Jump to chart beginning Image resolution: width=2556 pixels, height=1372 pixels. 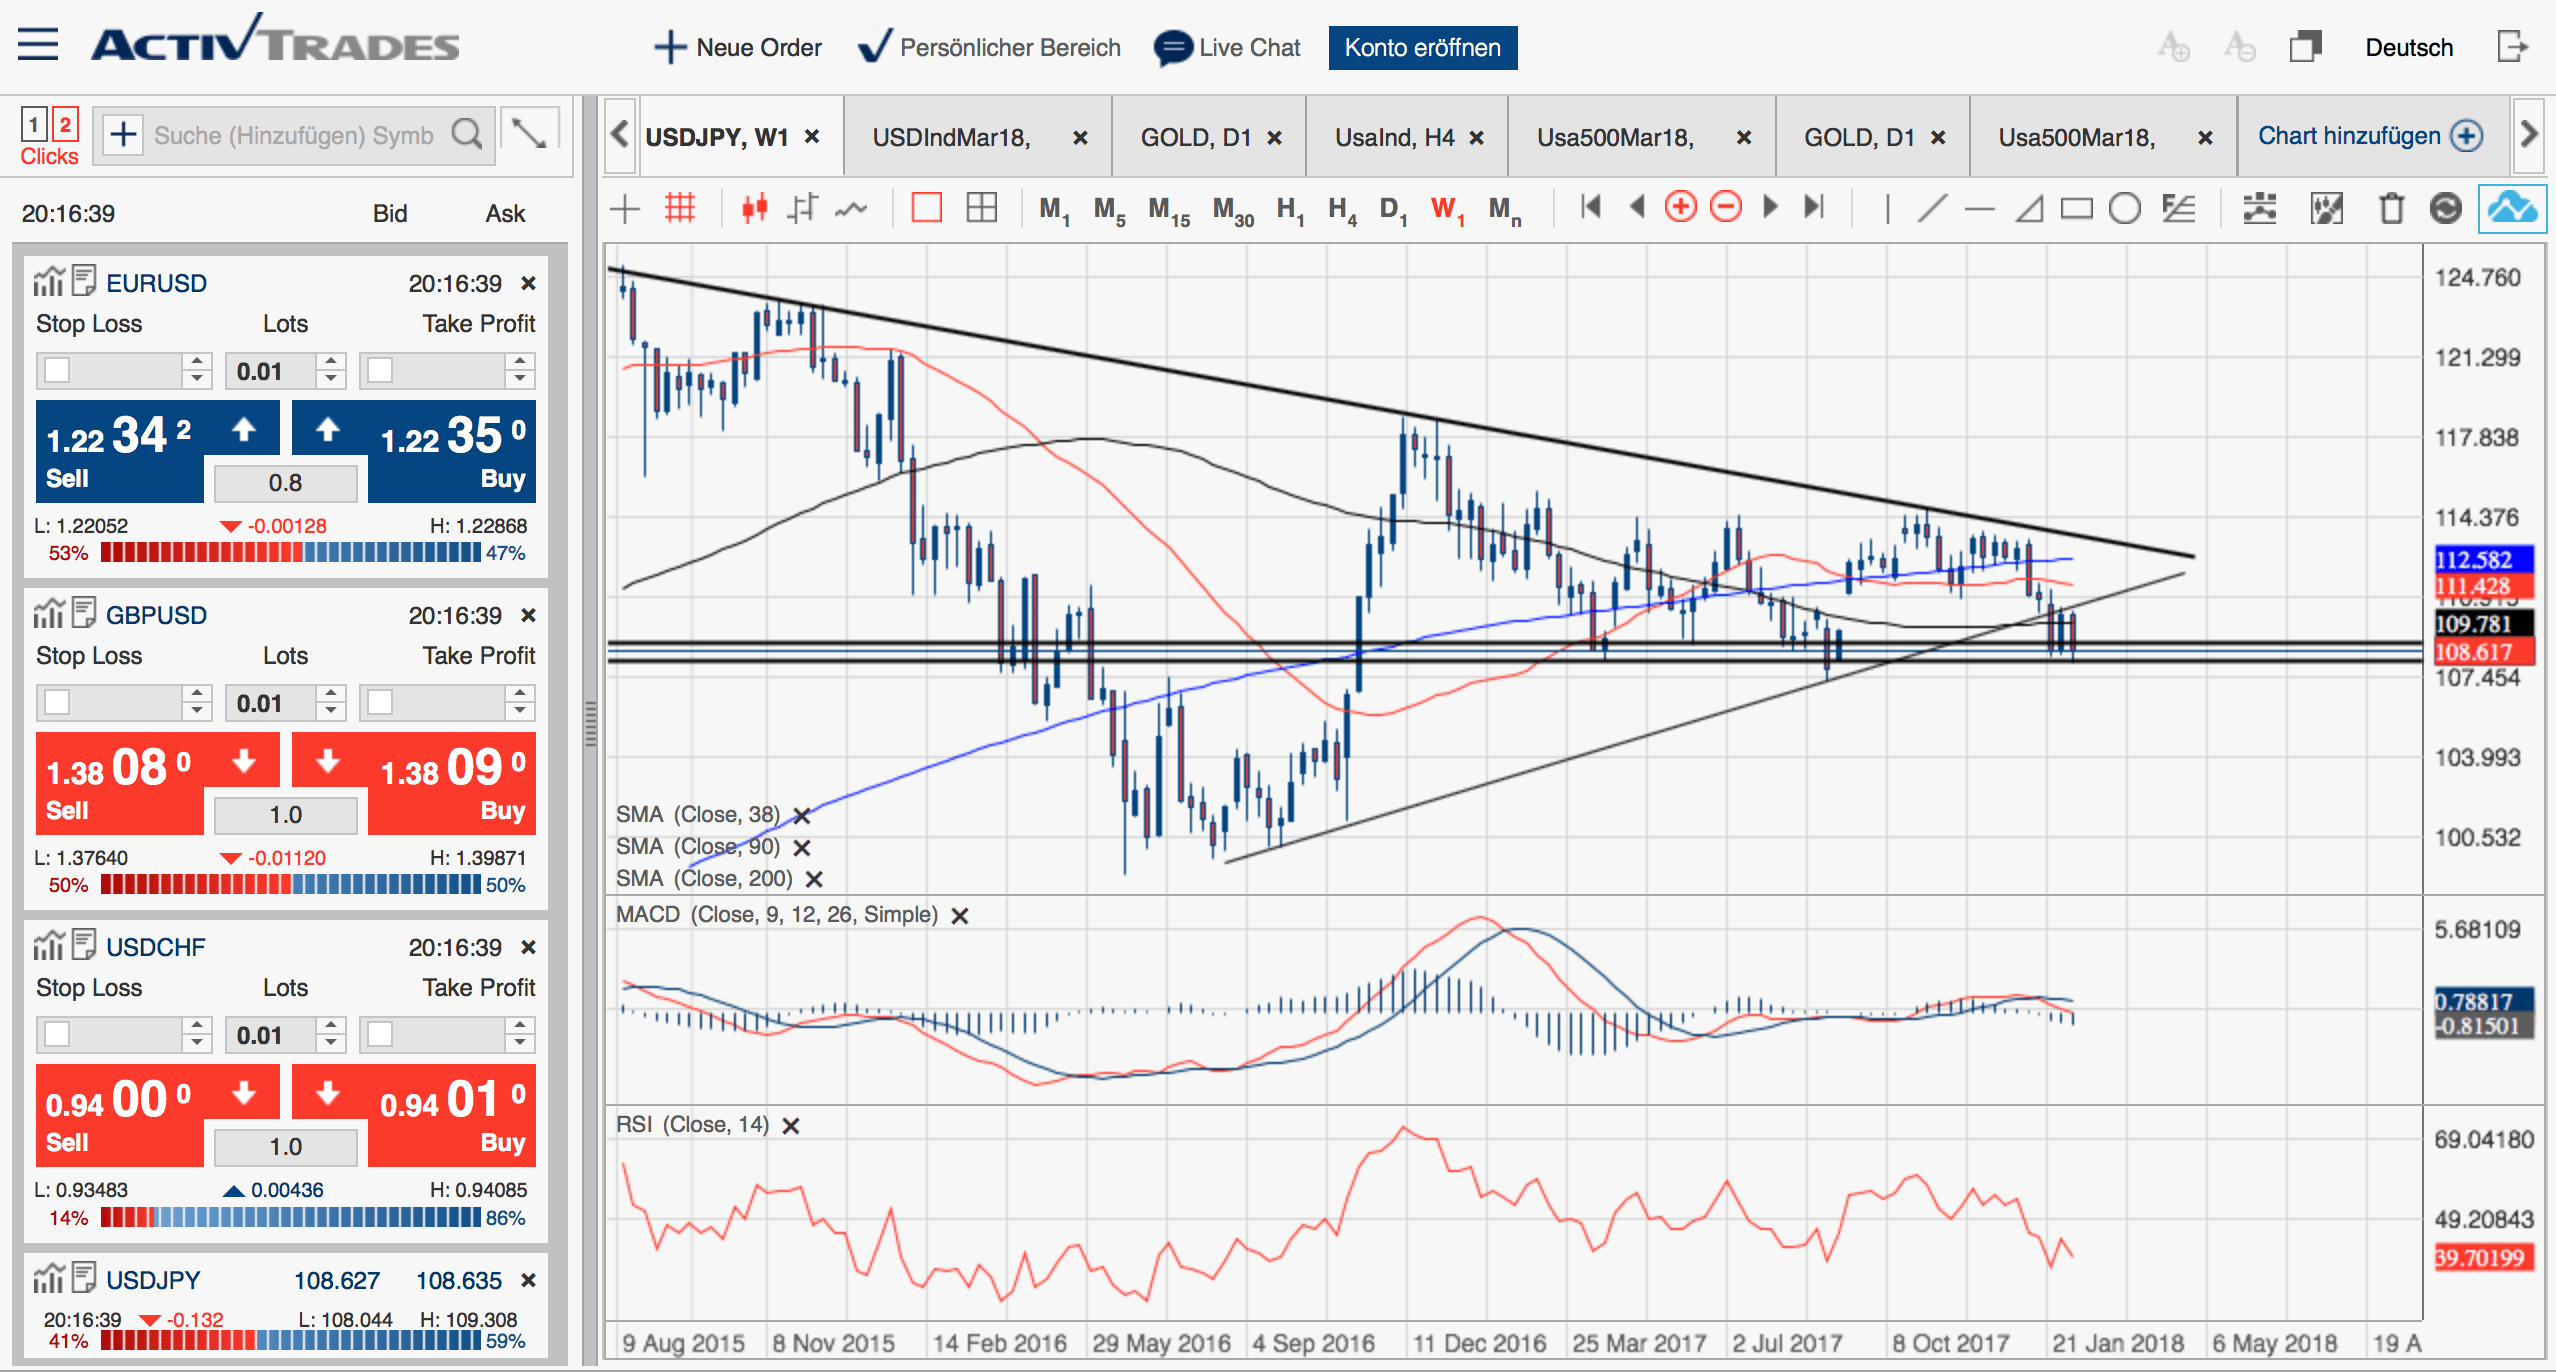pyautogui.click(x=1591, y=207)
